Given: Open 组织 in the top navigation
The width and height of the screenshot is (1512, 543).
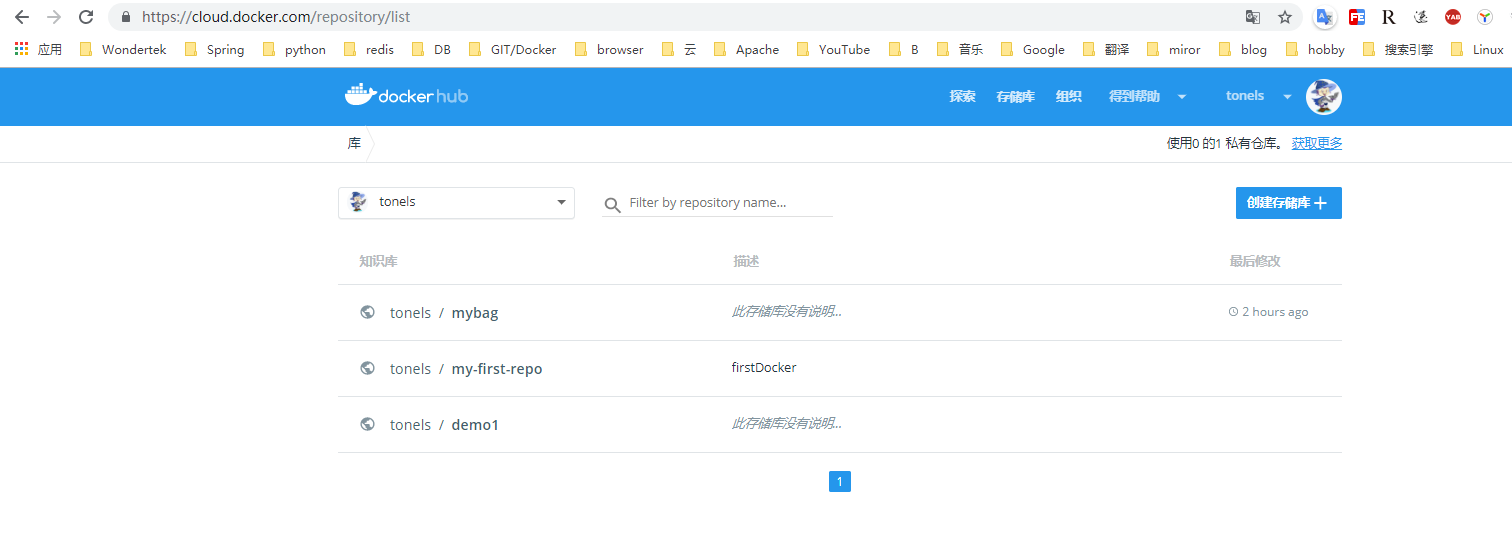Looking at the screenshot, I should point(1069,96).
